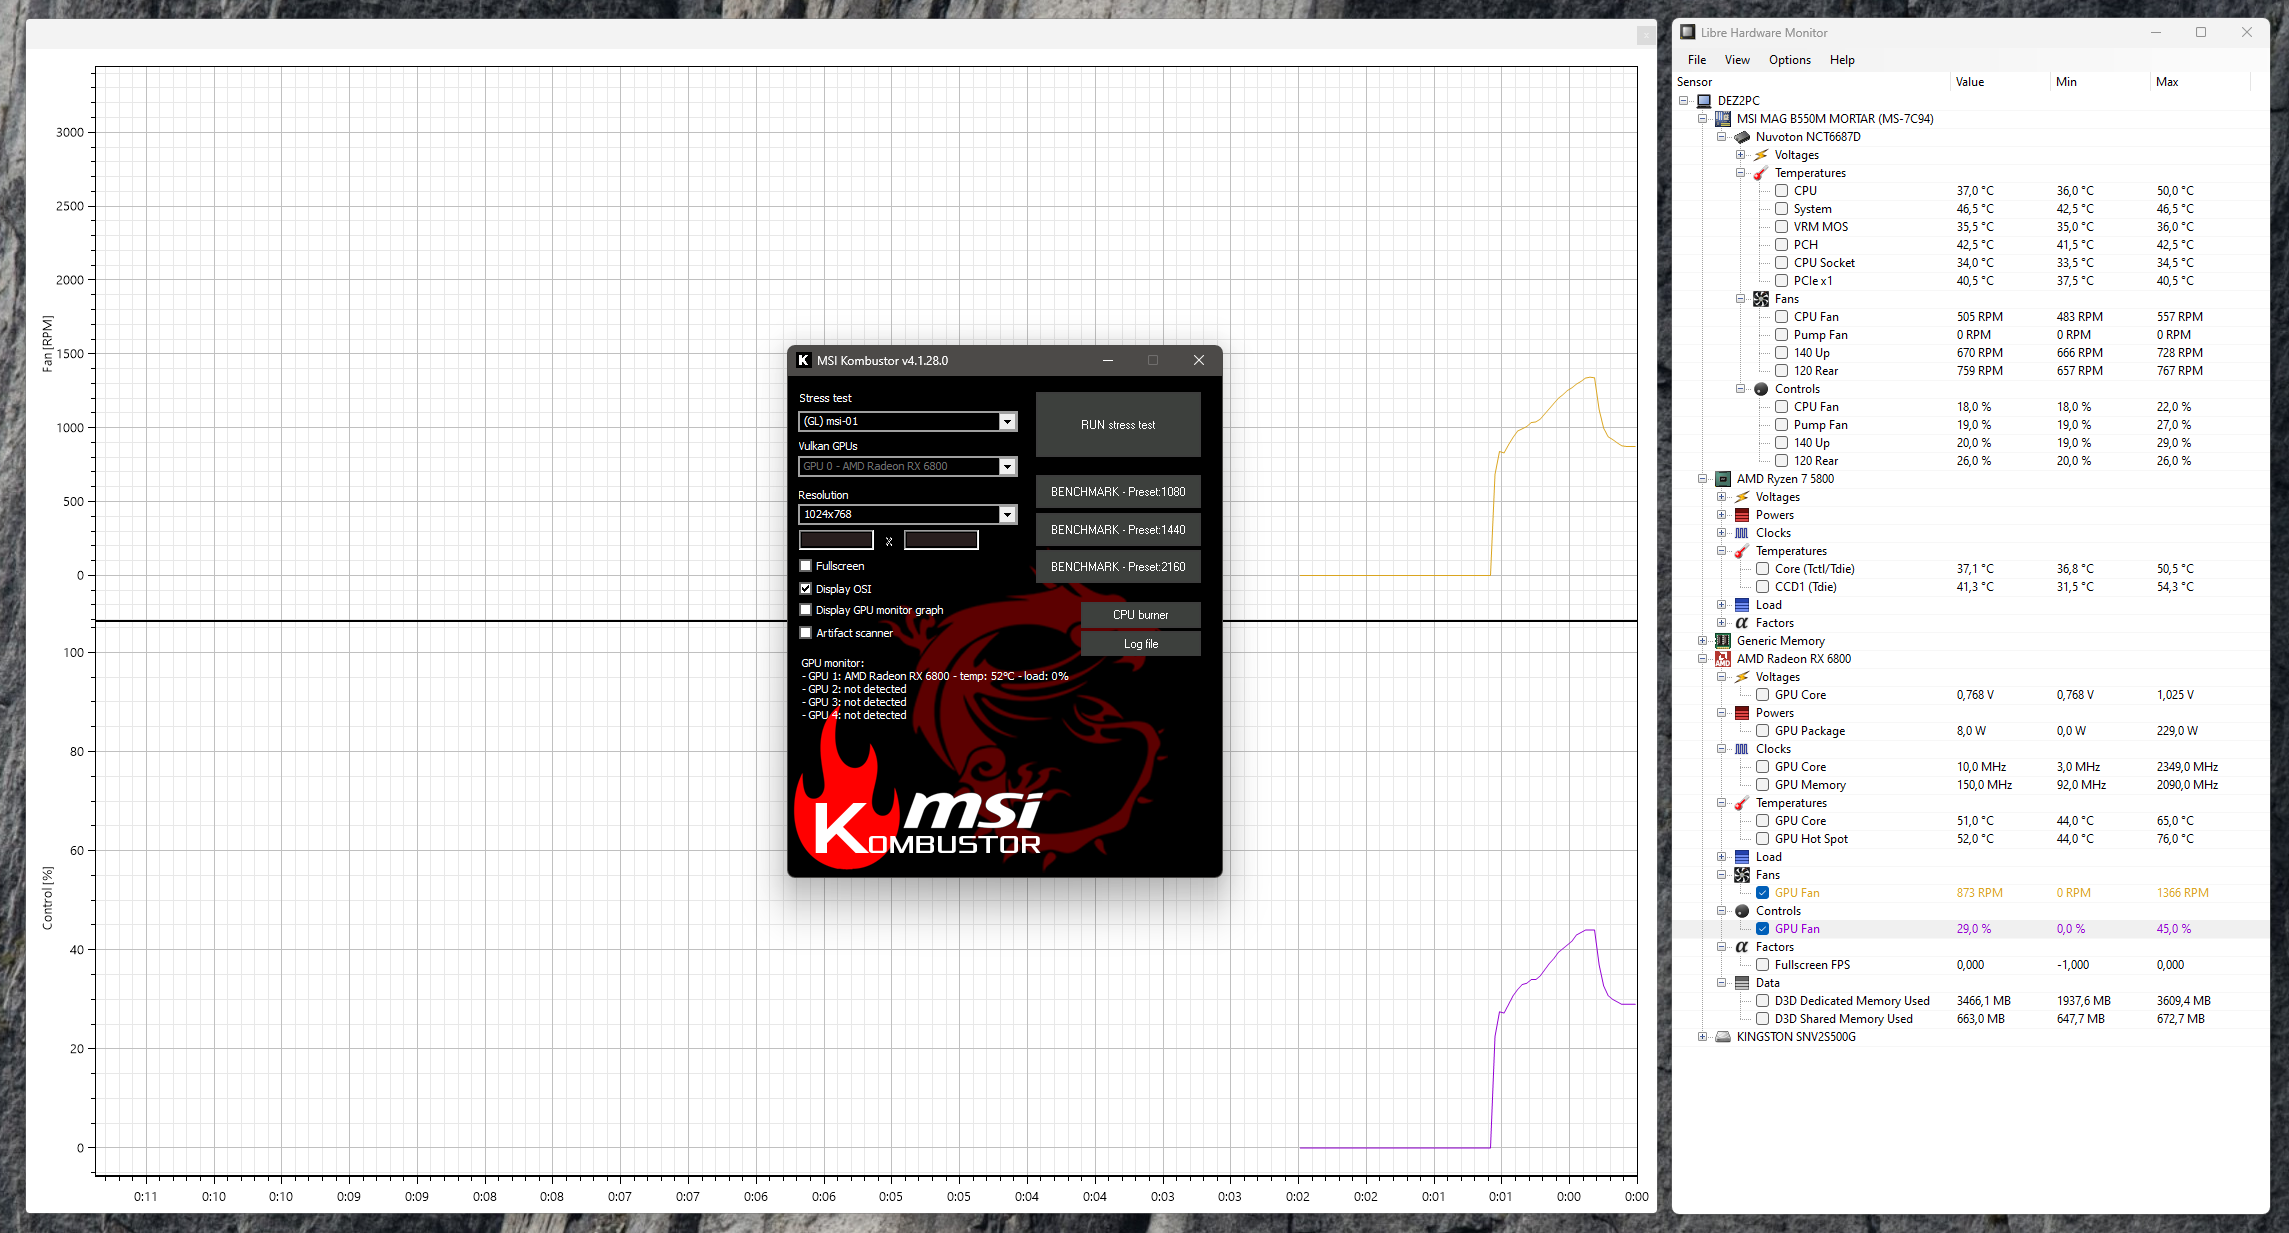The width and height of the screenshot is (2289, 1233).
Task: Uncheck the GPU Fan RPM sensor plot
Action: 1763,893
